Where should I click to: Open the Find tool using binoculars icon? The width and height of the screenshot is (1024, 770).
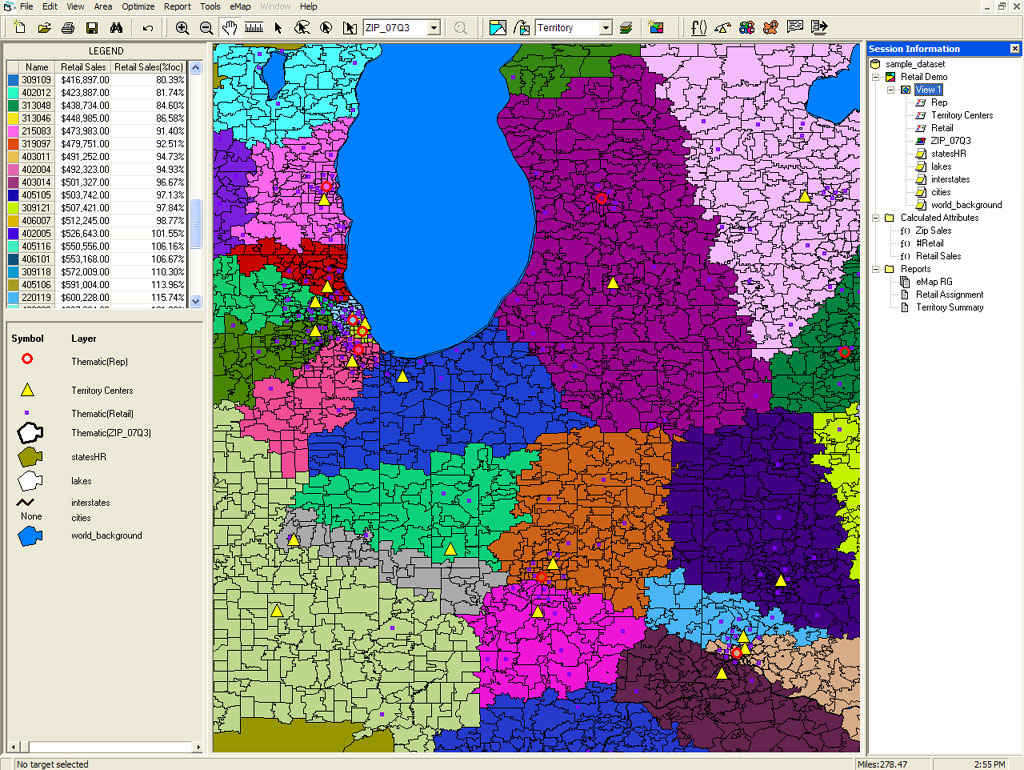(116, 27)
